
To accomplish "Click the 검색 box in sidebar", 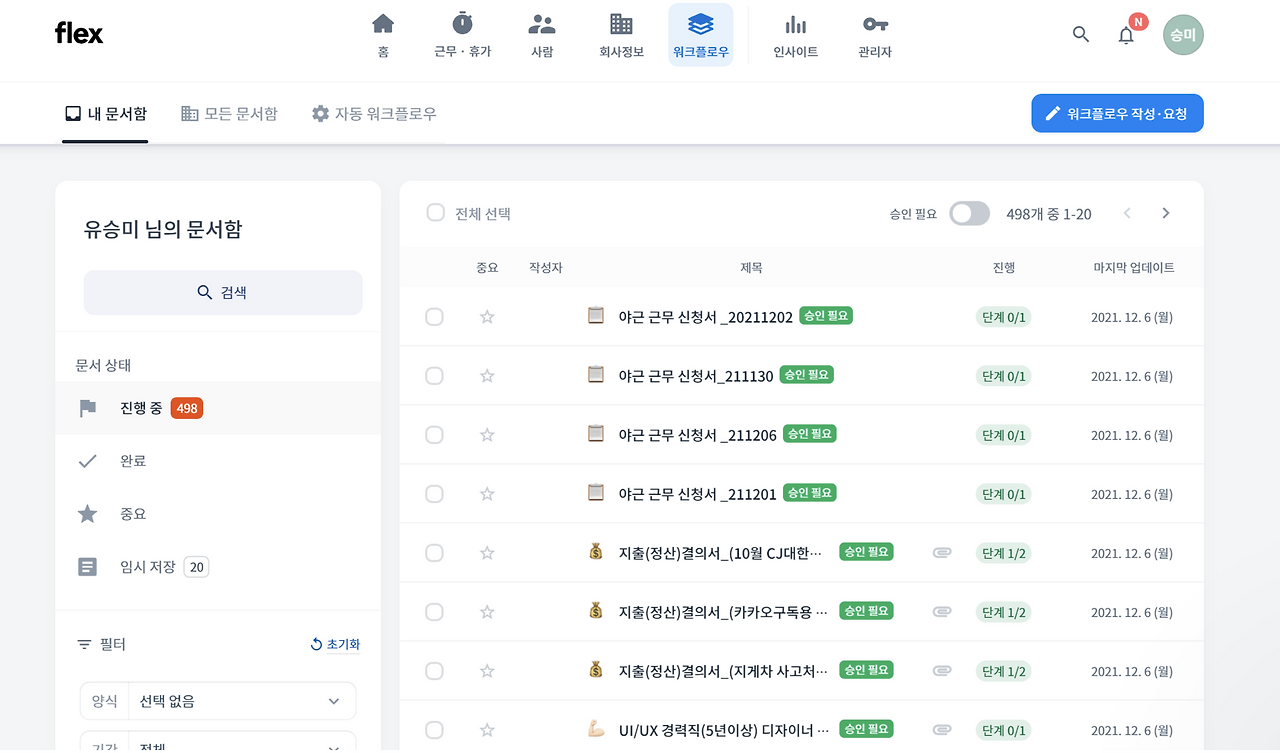I will tap(223, 292).
